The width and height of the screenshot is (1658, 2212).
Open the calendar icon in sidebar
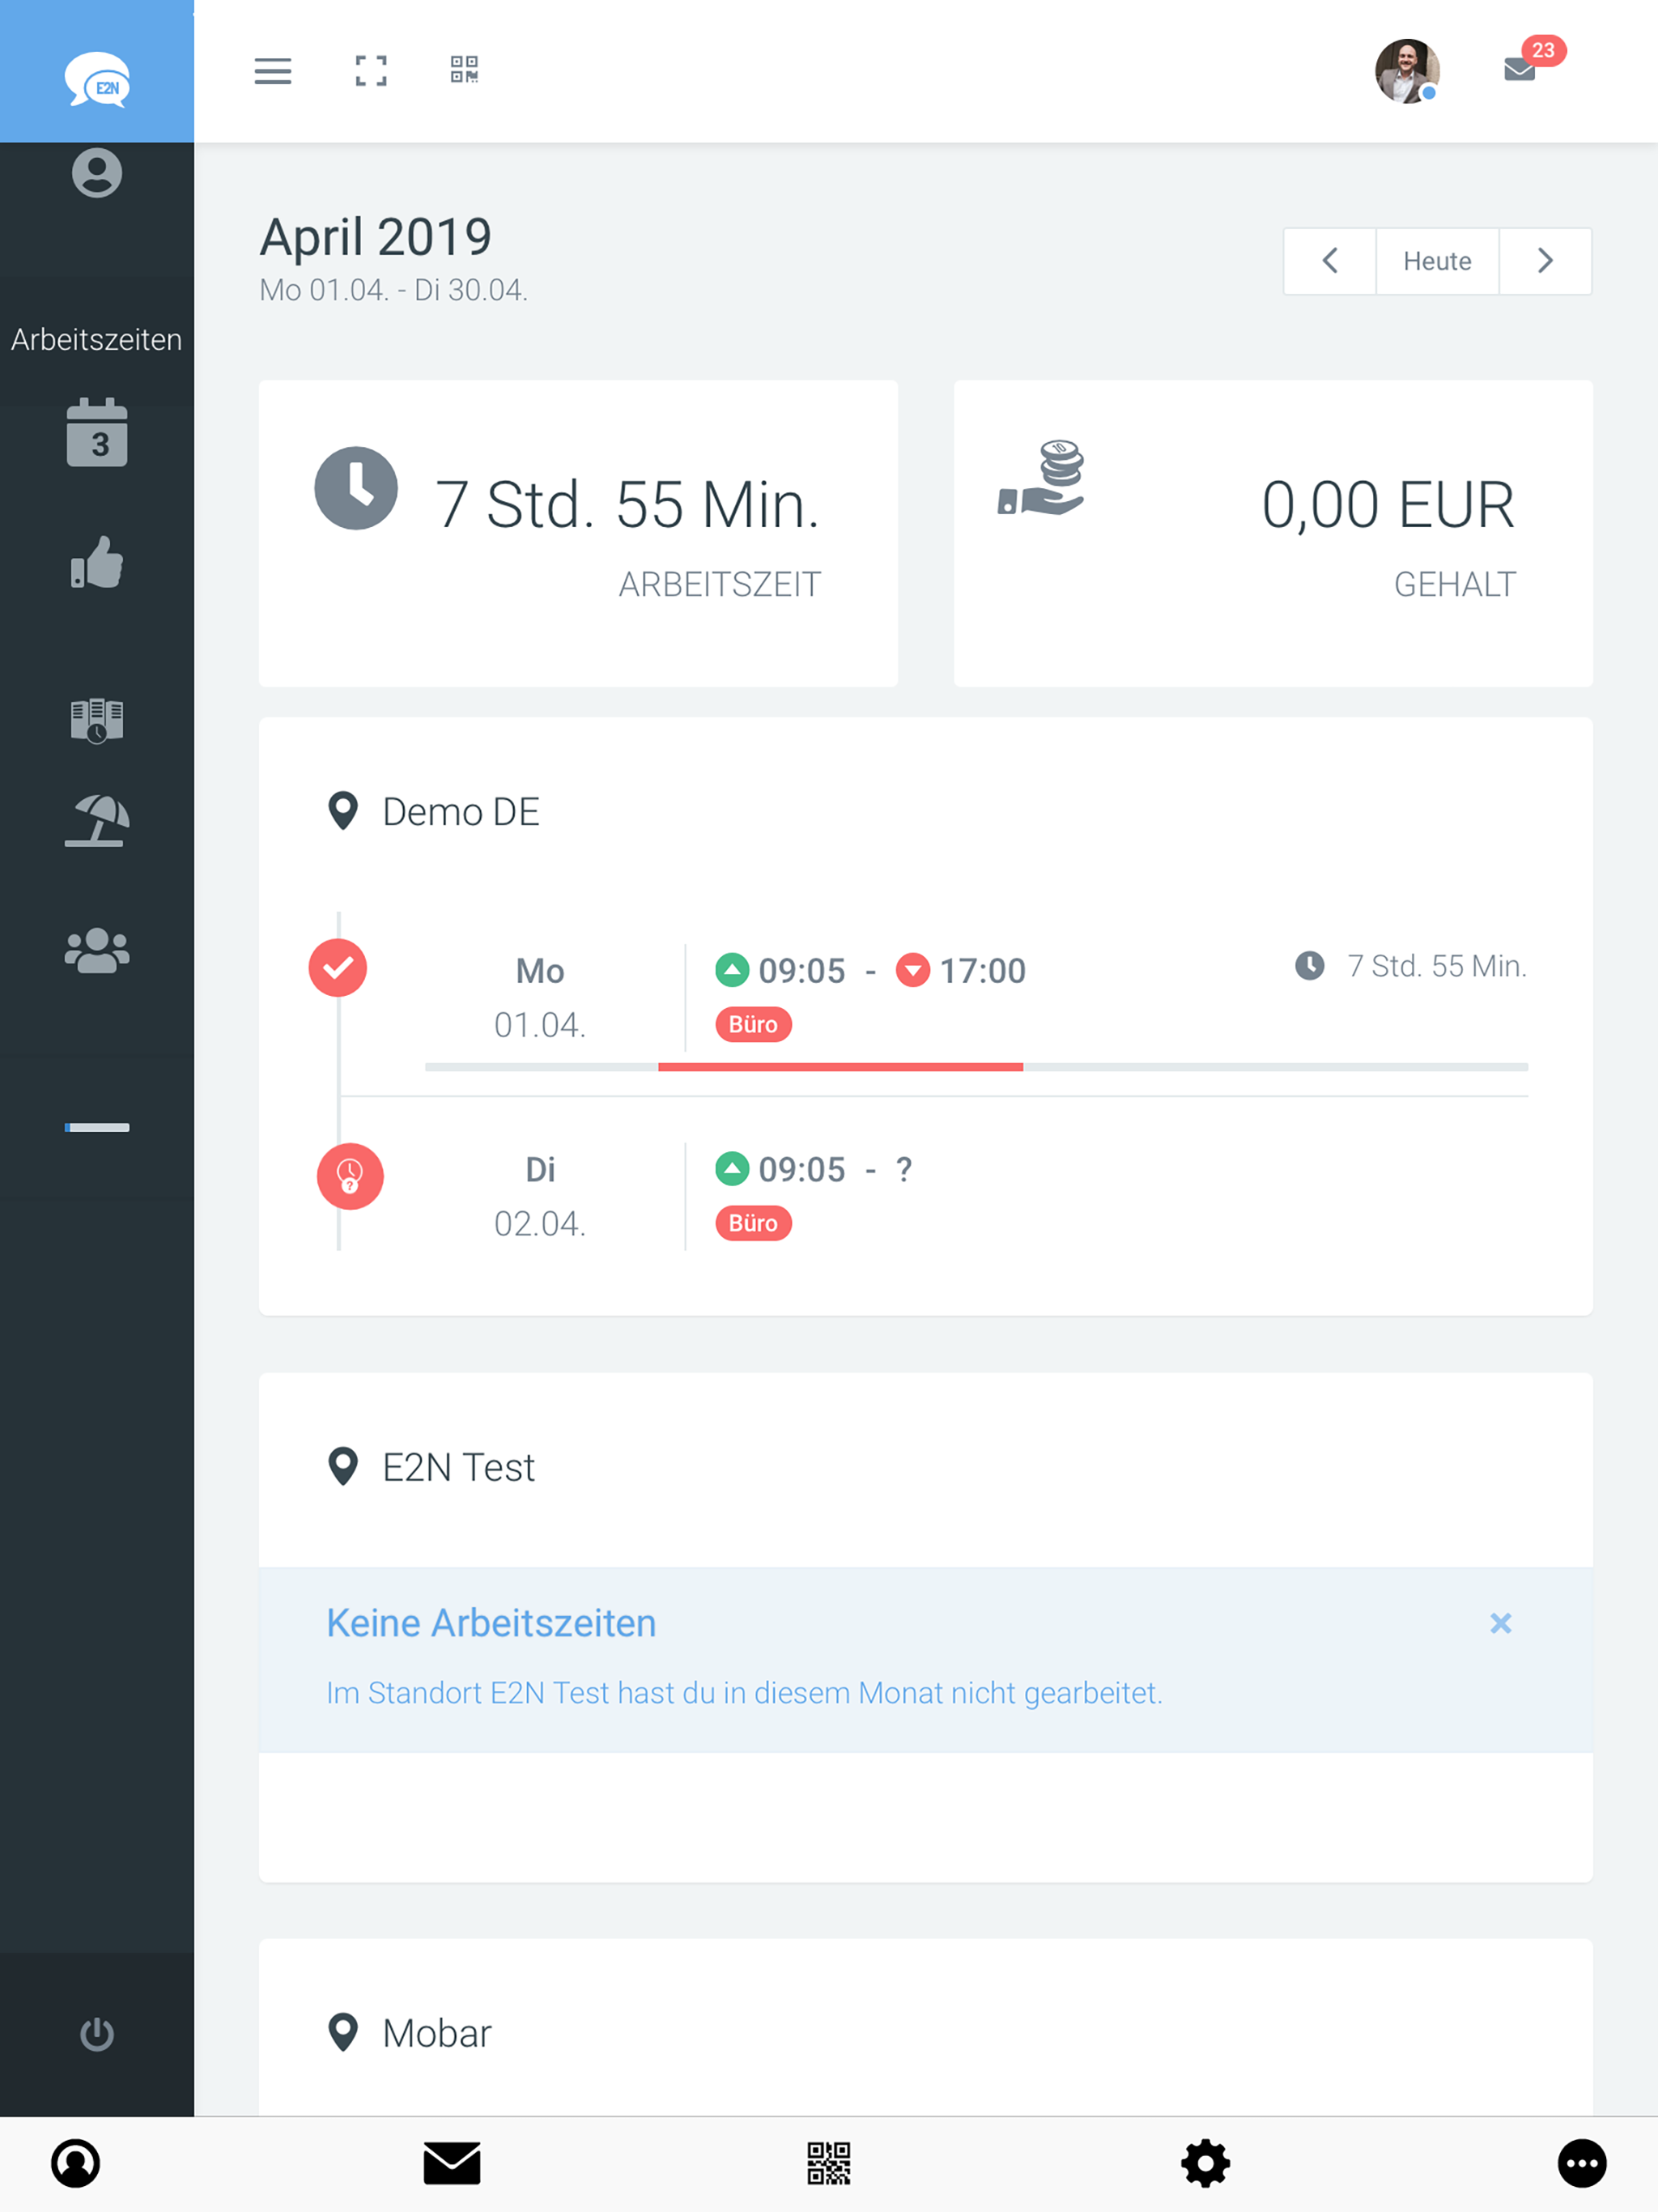point(97,433)
